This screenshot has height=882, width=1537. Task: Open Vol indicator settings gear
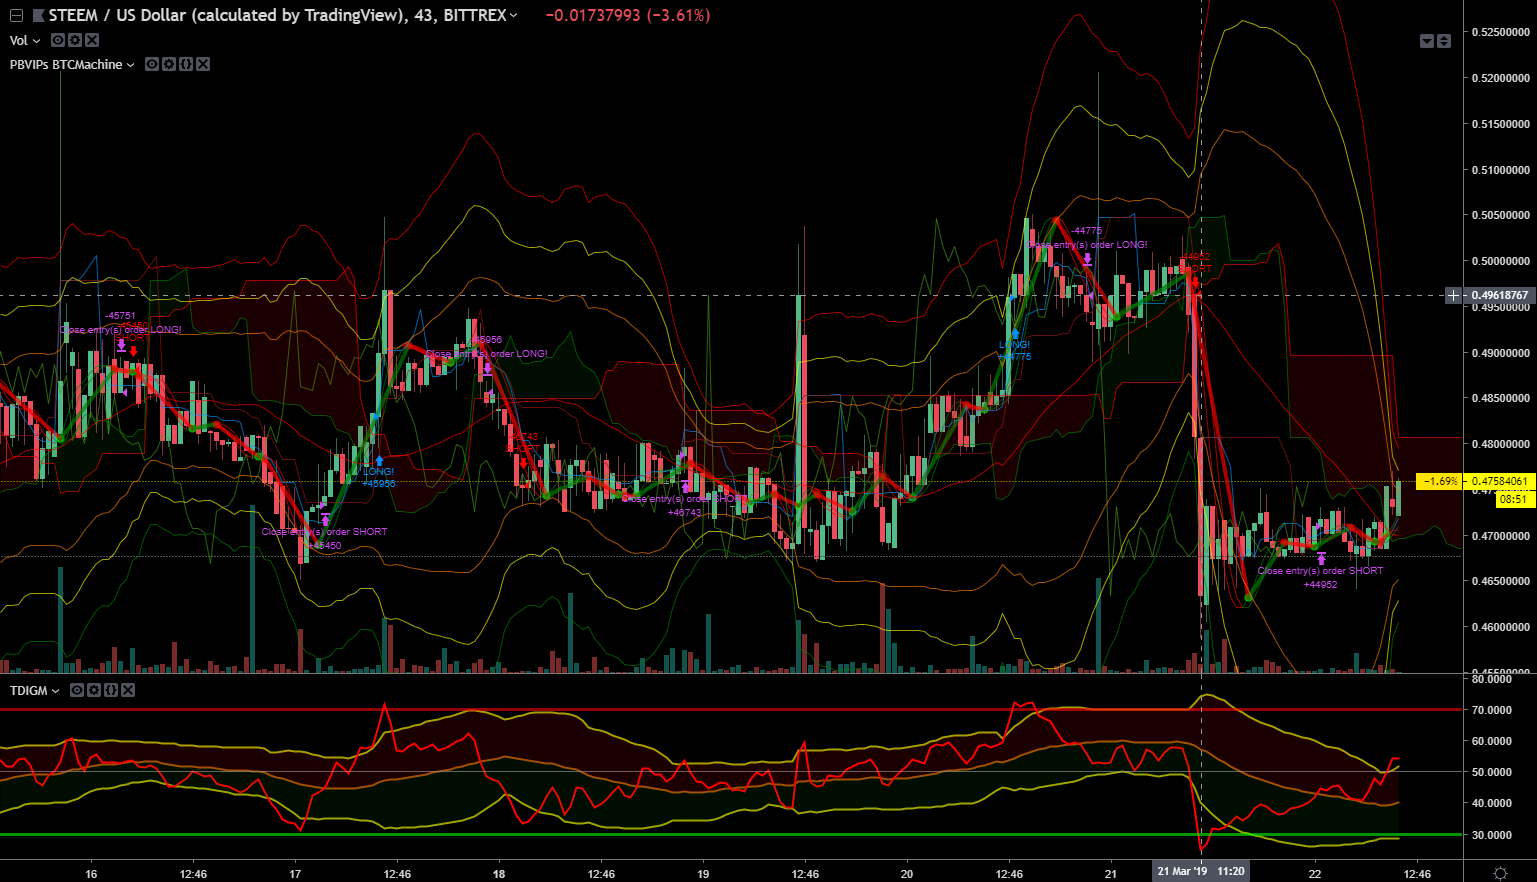(75, 40)
